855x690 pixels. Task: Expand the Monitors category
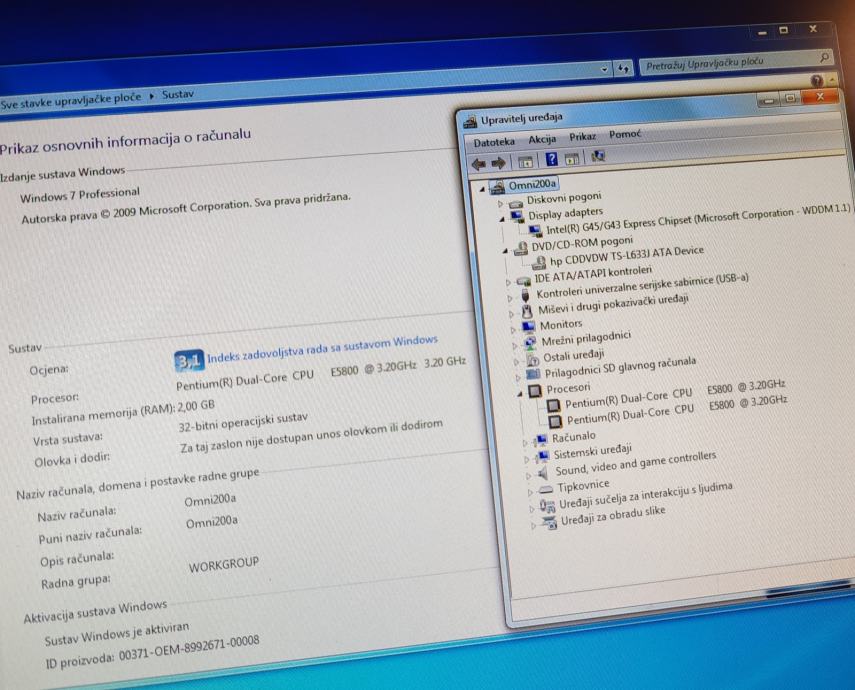[513, 330]
